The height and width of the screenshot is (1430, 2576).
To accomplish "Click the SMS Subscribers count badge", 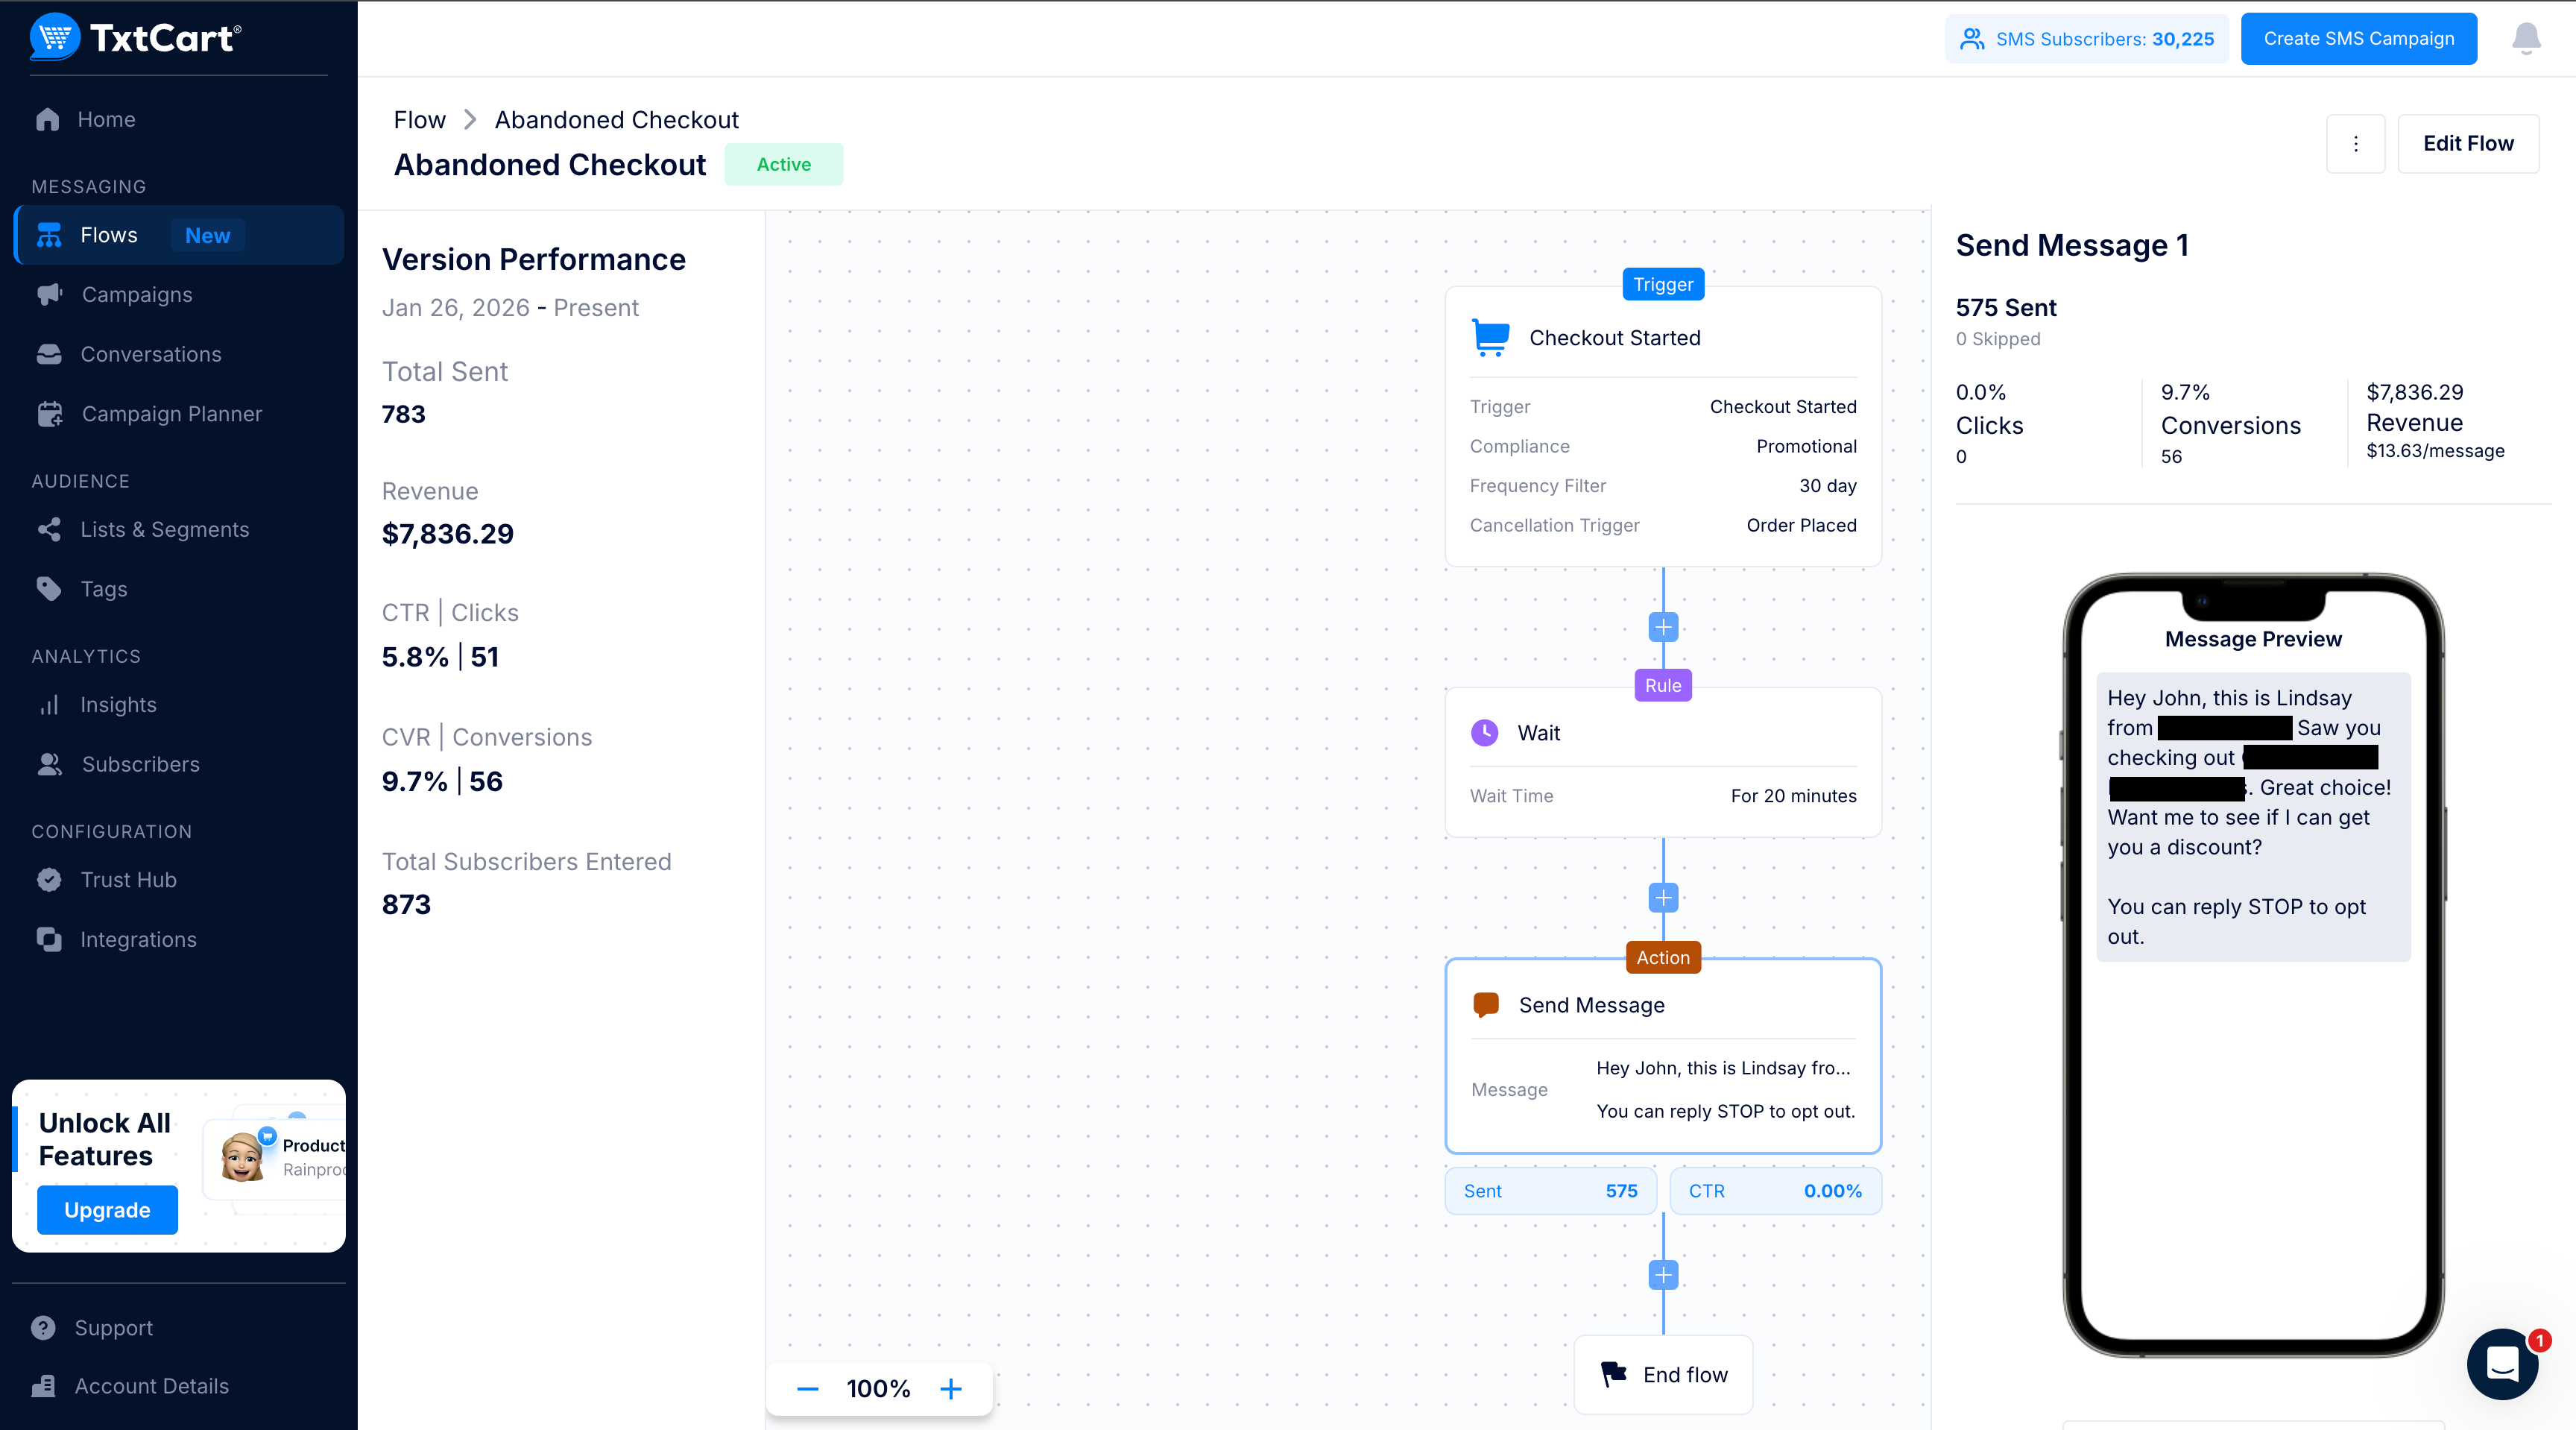I will [2086, 39].
